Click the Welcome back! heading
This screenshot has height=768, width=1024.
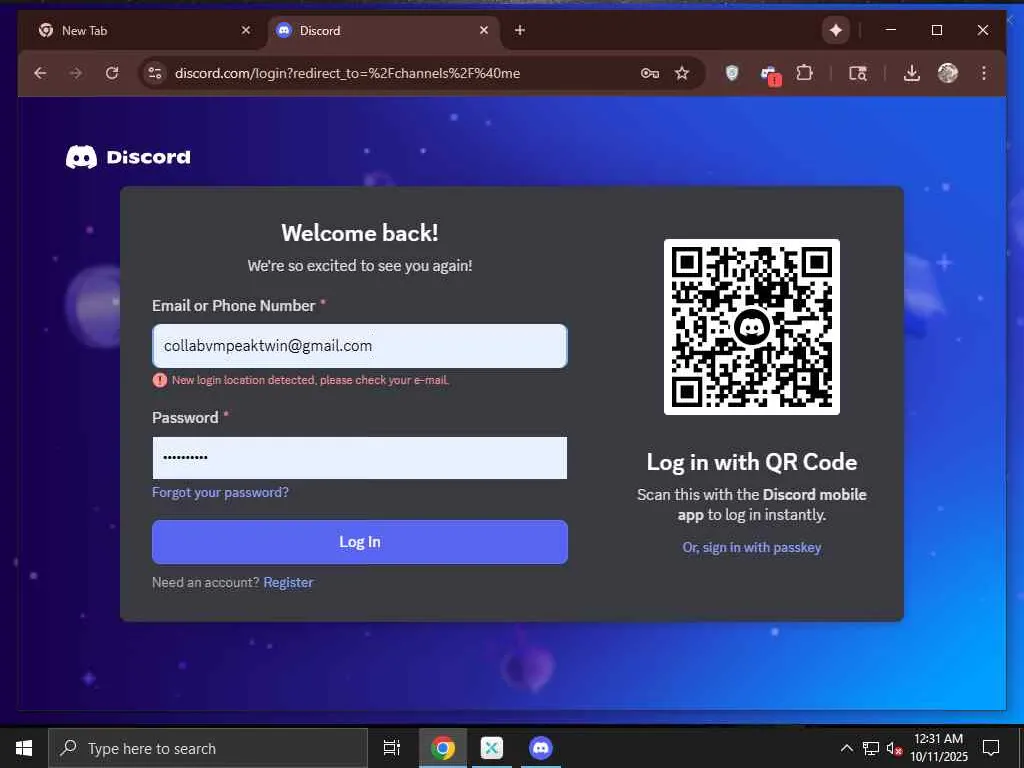pos(360,233)
